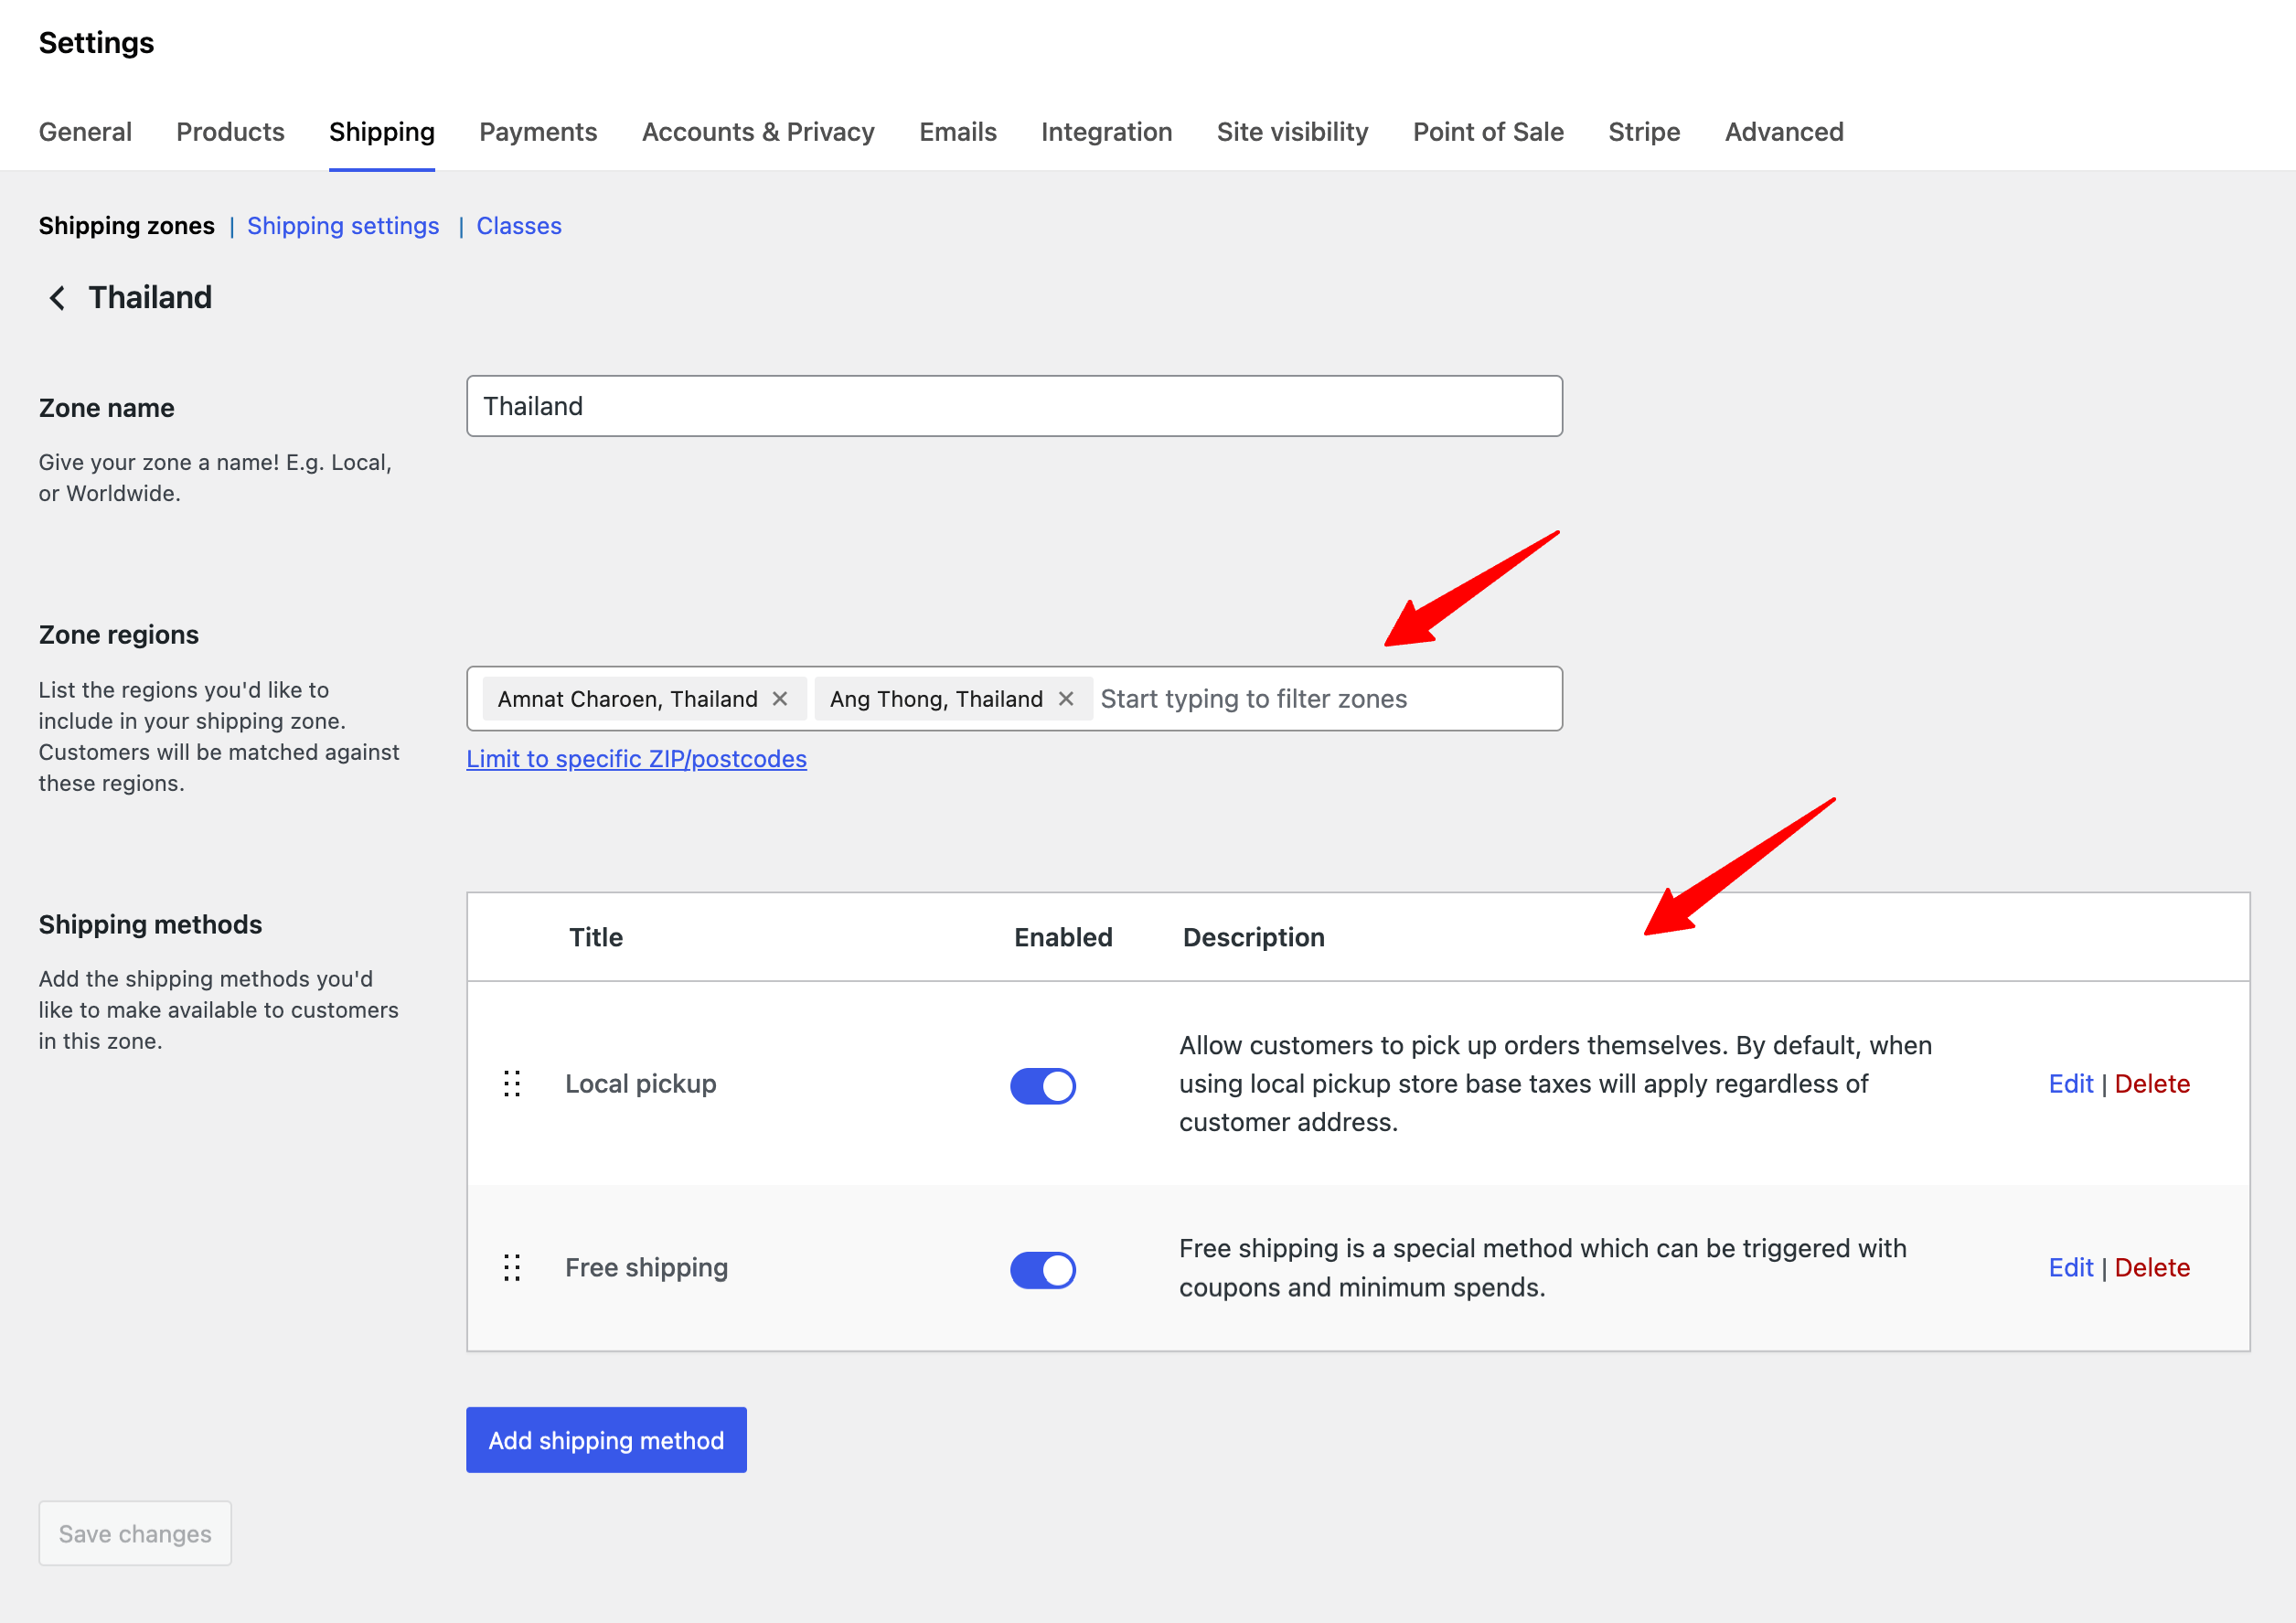Go to the Advanced tab
The height and width of the screenshot is (1623, 2296).
1783,132
